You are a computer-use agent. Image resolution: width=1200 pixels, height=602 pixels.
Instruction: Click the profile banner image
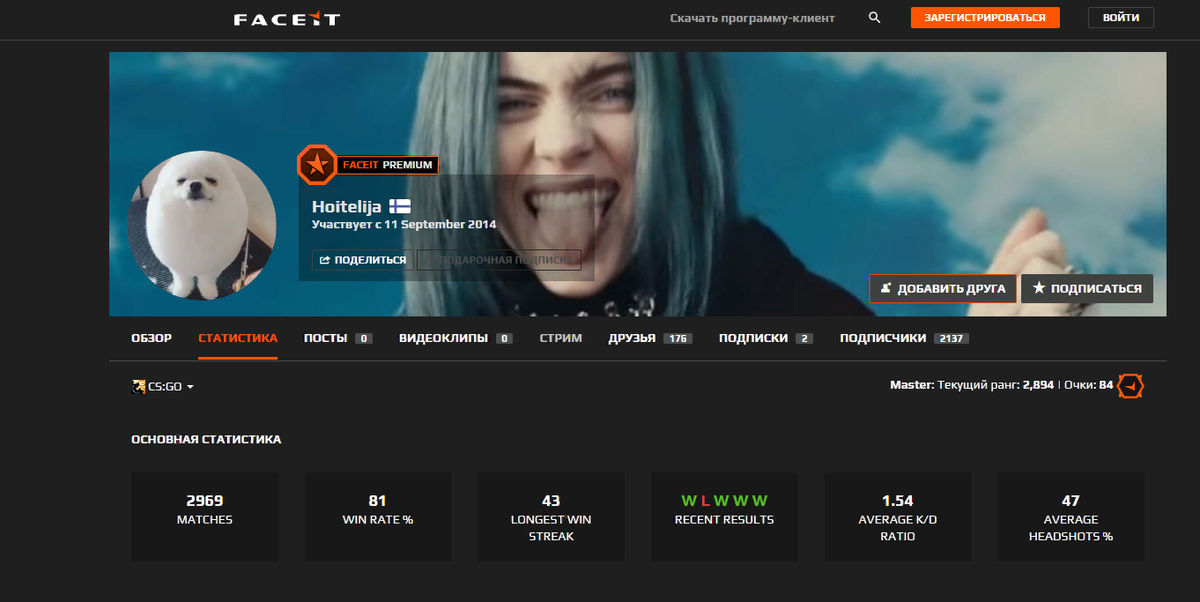[x=637, y=184]
